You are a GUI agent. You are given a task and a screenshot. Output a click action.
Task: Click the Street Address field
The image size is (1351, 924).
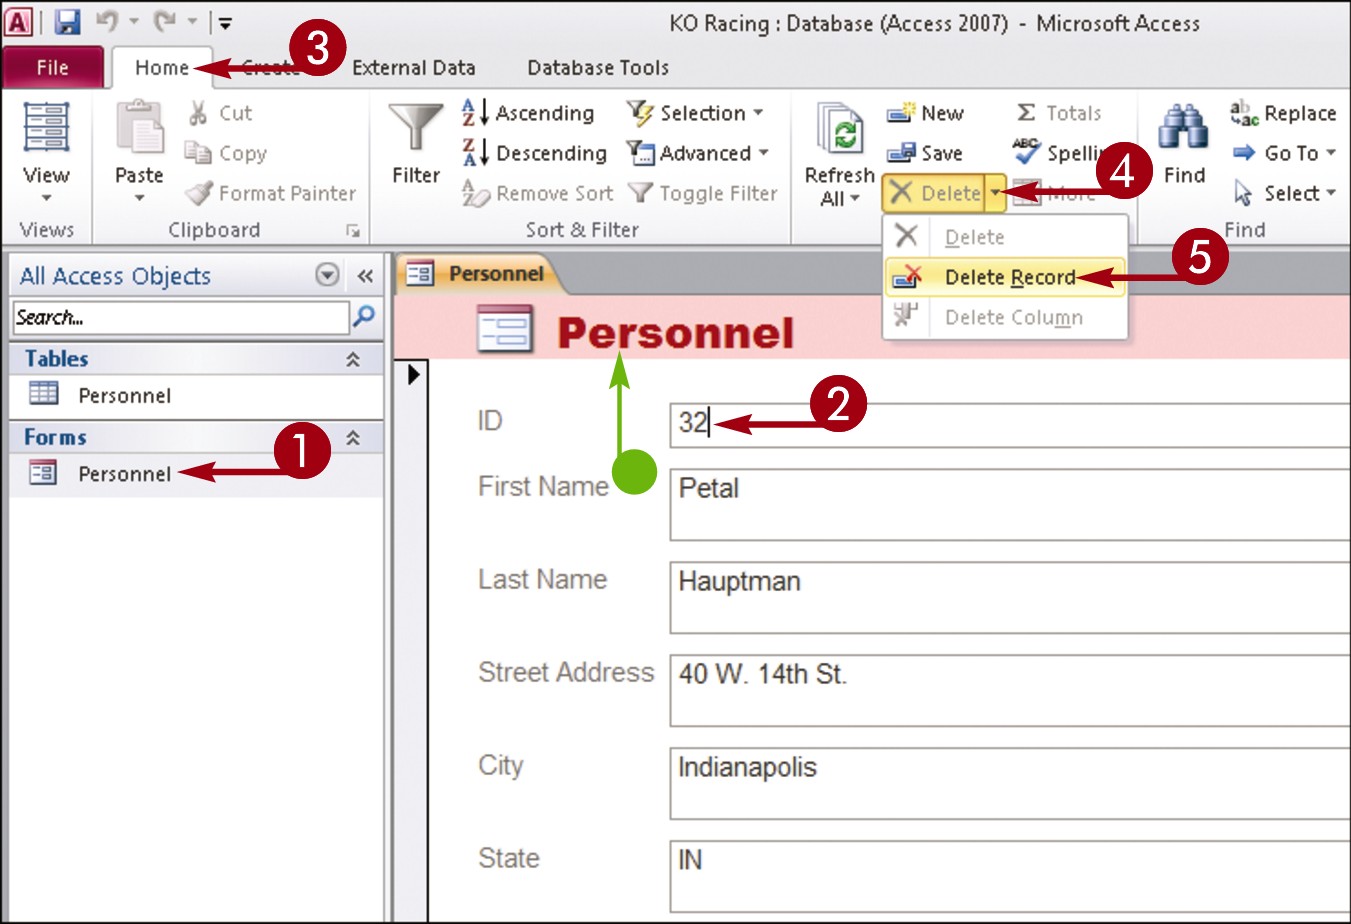point(1010,691)
